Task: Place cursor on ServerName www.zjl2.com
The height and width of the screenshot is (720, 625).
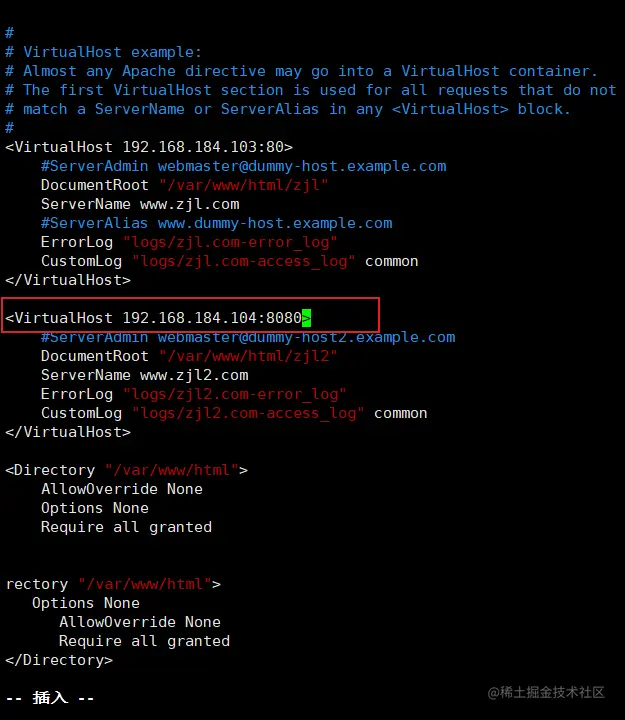Action: click(x=144, y=375)
